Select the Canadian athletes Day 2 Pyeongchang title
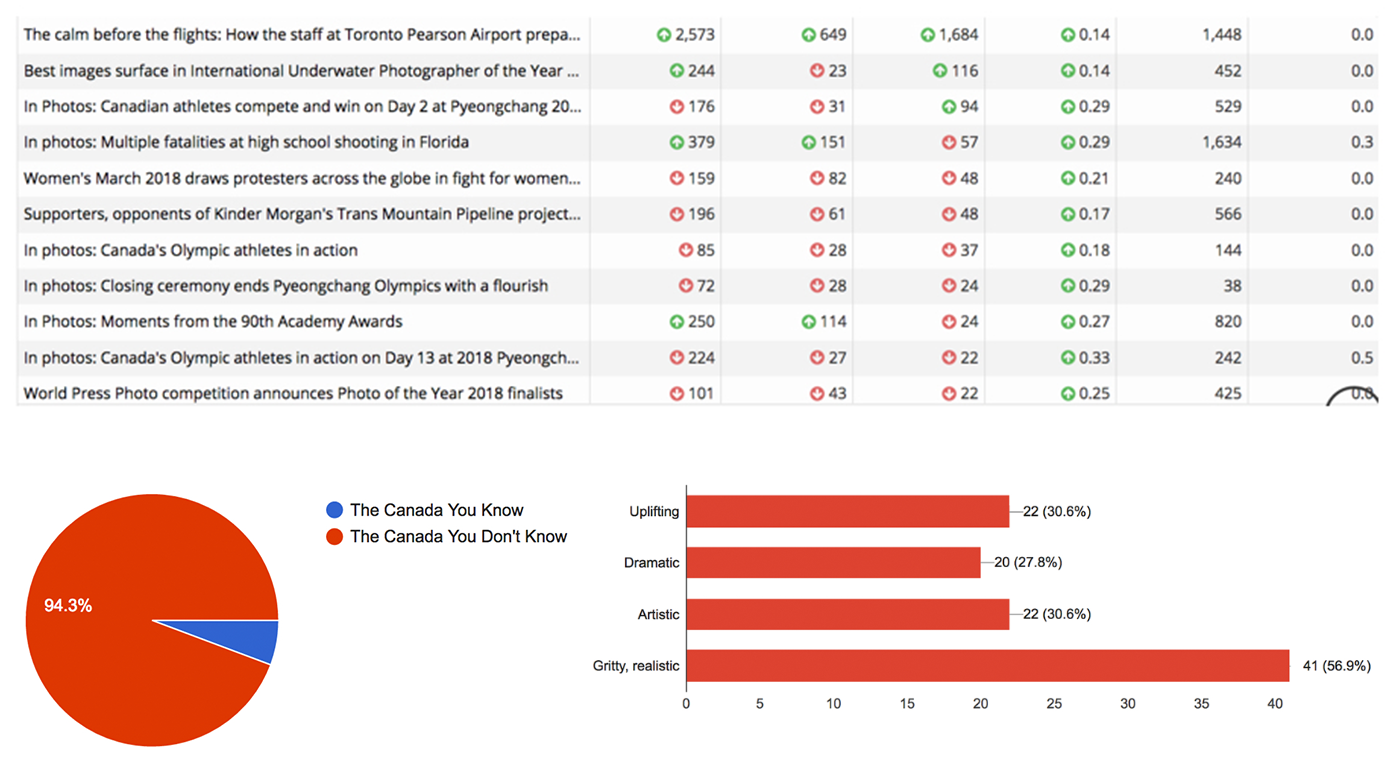Viewport: 1400px width, 780px height. [x=301, y=107]
